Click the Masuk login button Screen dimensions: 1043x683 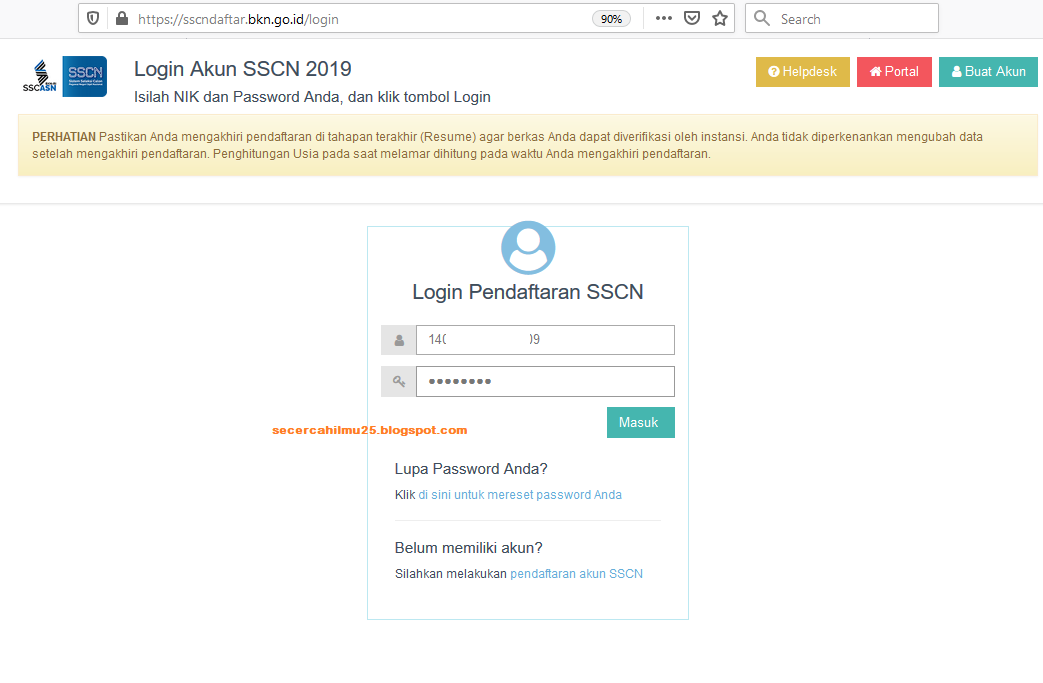click(x=641, y=422)
